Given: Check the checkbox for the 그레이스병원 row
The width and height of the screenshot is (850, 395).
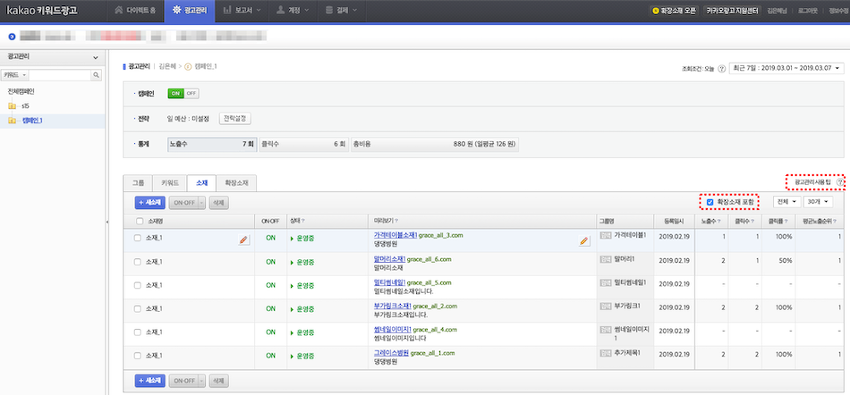Looking at the screenshot, I should (x=138, y=356).
